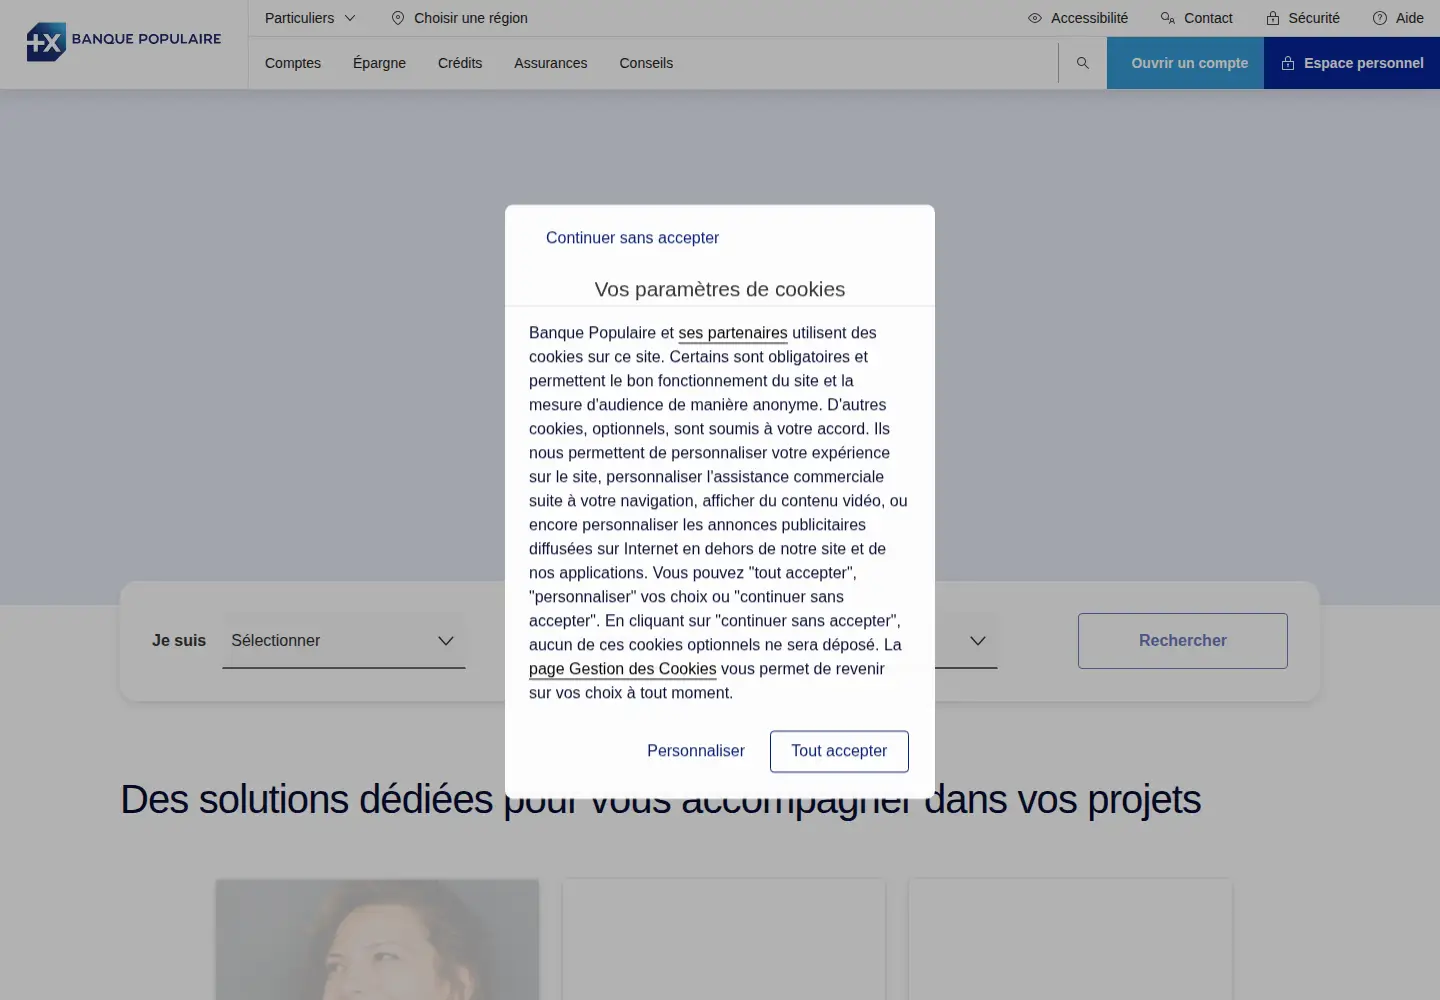Click the padlock icon next to Sécurité
1440x1000 pixels.
(1273, 18)
